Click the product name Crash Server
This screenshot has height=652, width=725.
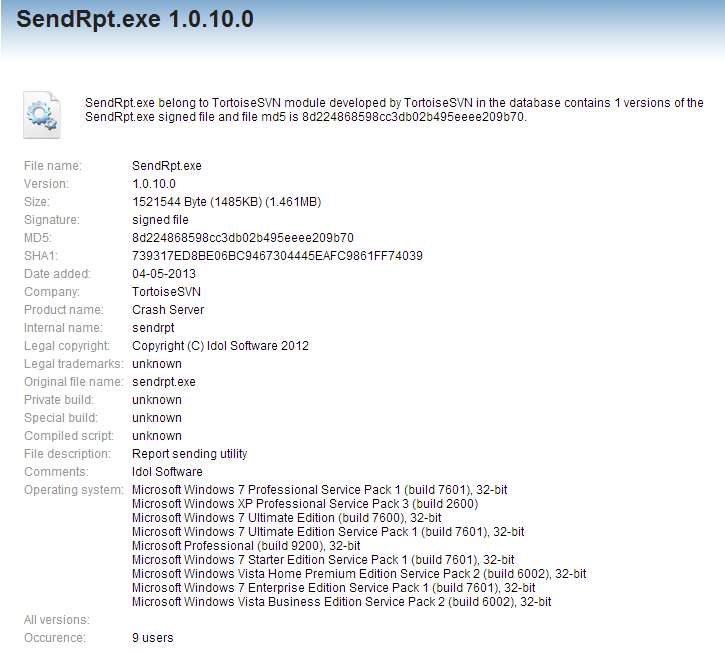[x=168, y=310]
